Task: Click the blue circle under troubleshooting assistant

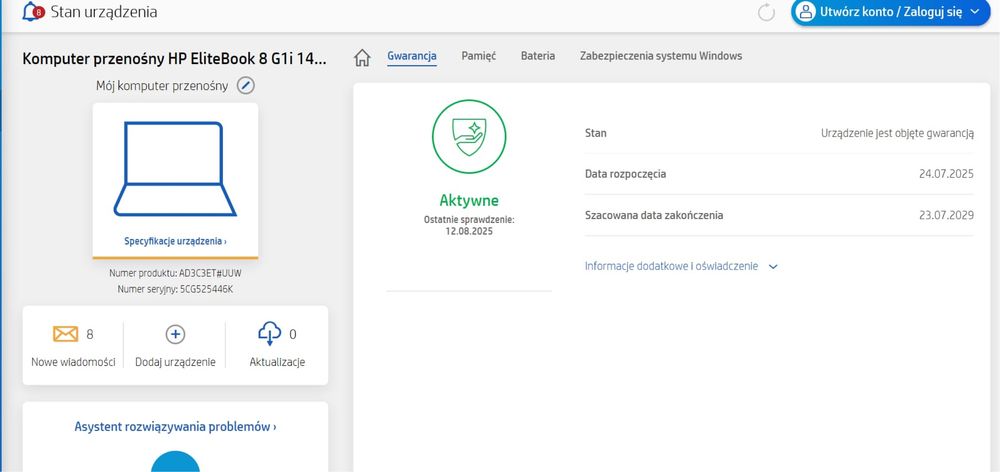Action: click(x=175, y=462)
